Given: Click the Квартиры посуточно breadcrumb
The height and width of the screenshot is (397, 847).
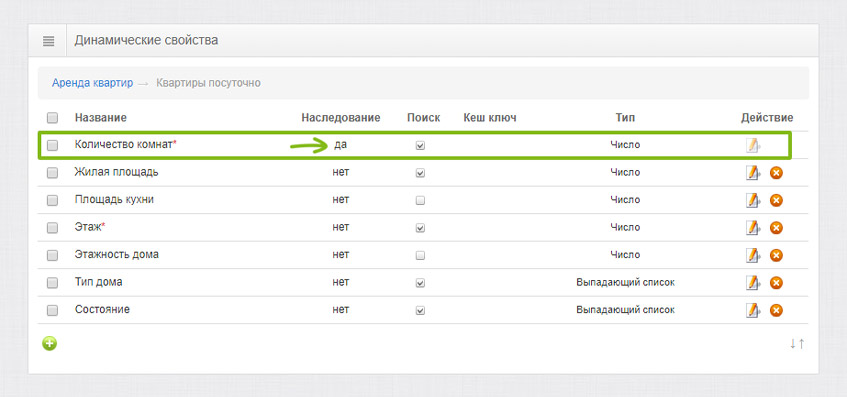Looking at the screenshot, I should 209,83.
